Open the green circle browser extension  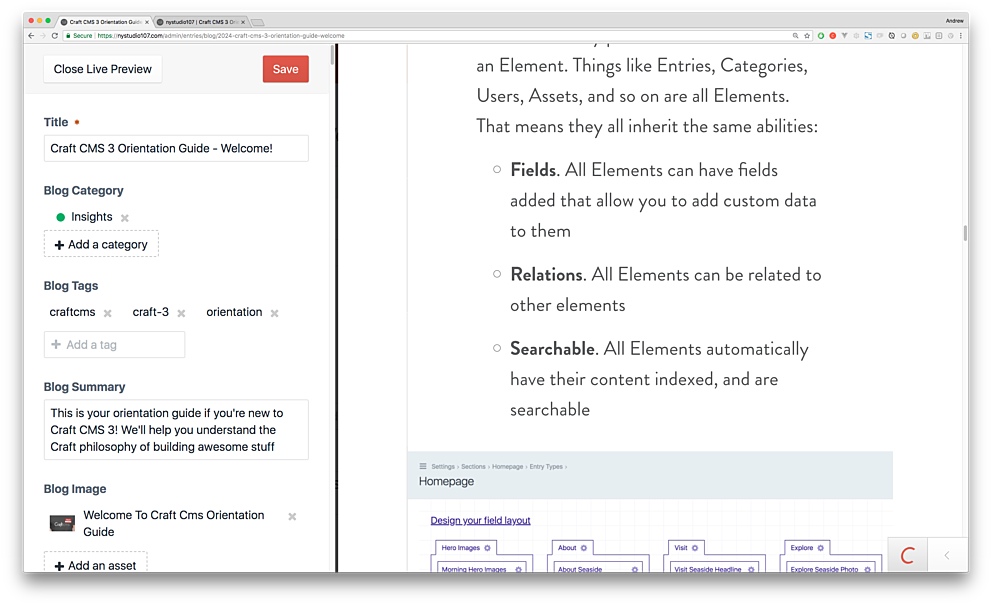click(x=821, y=35)
